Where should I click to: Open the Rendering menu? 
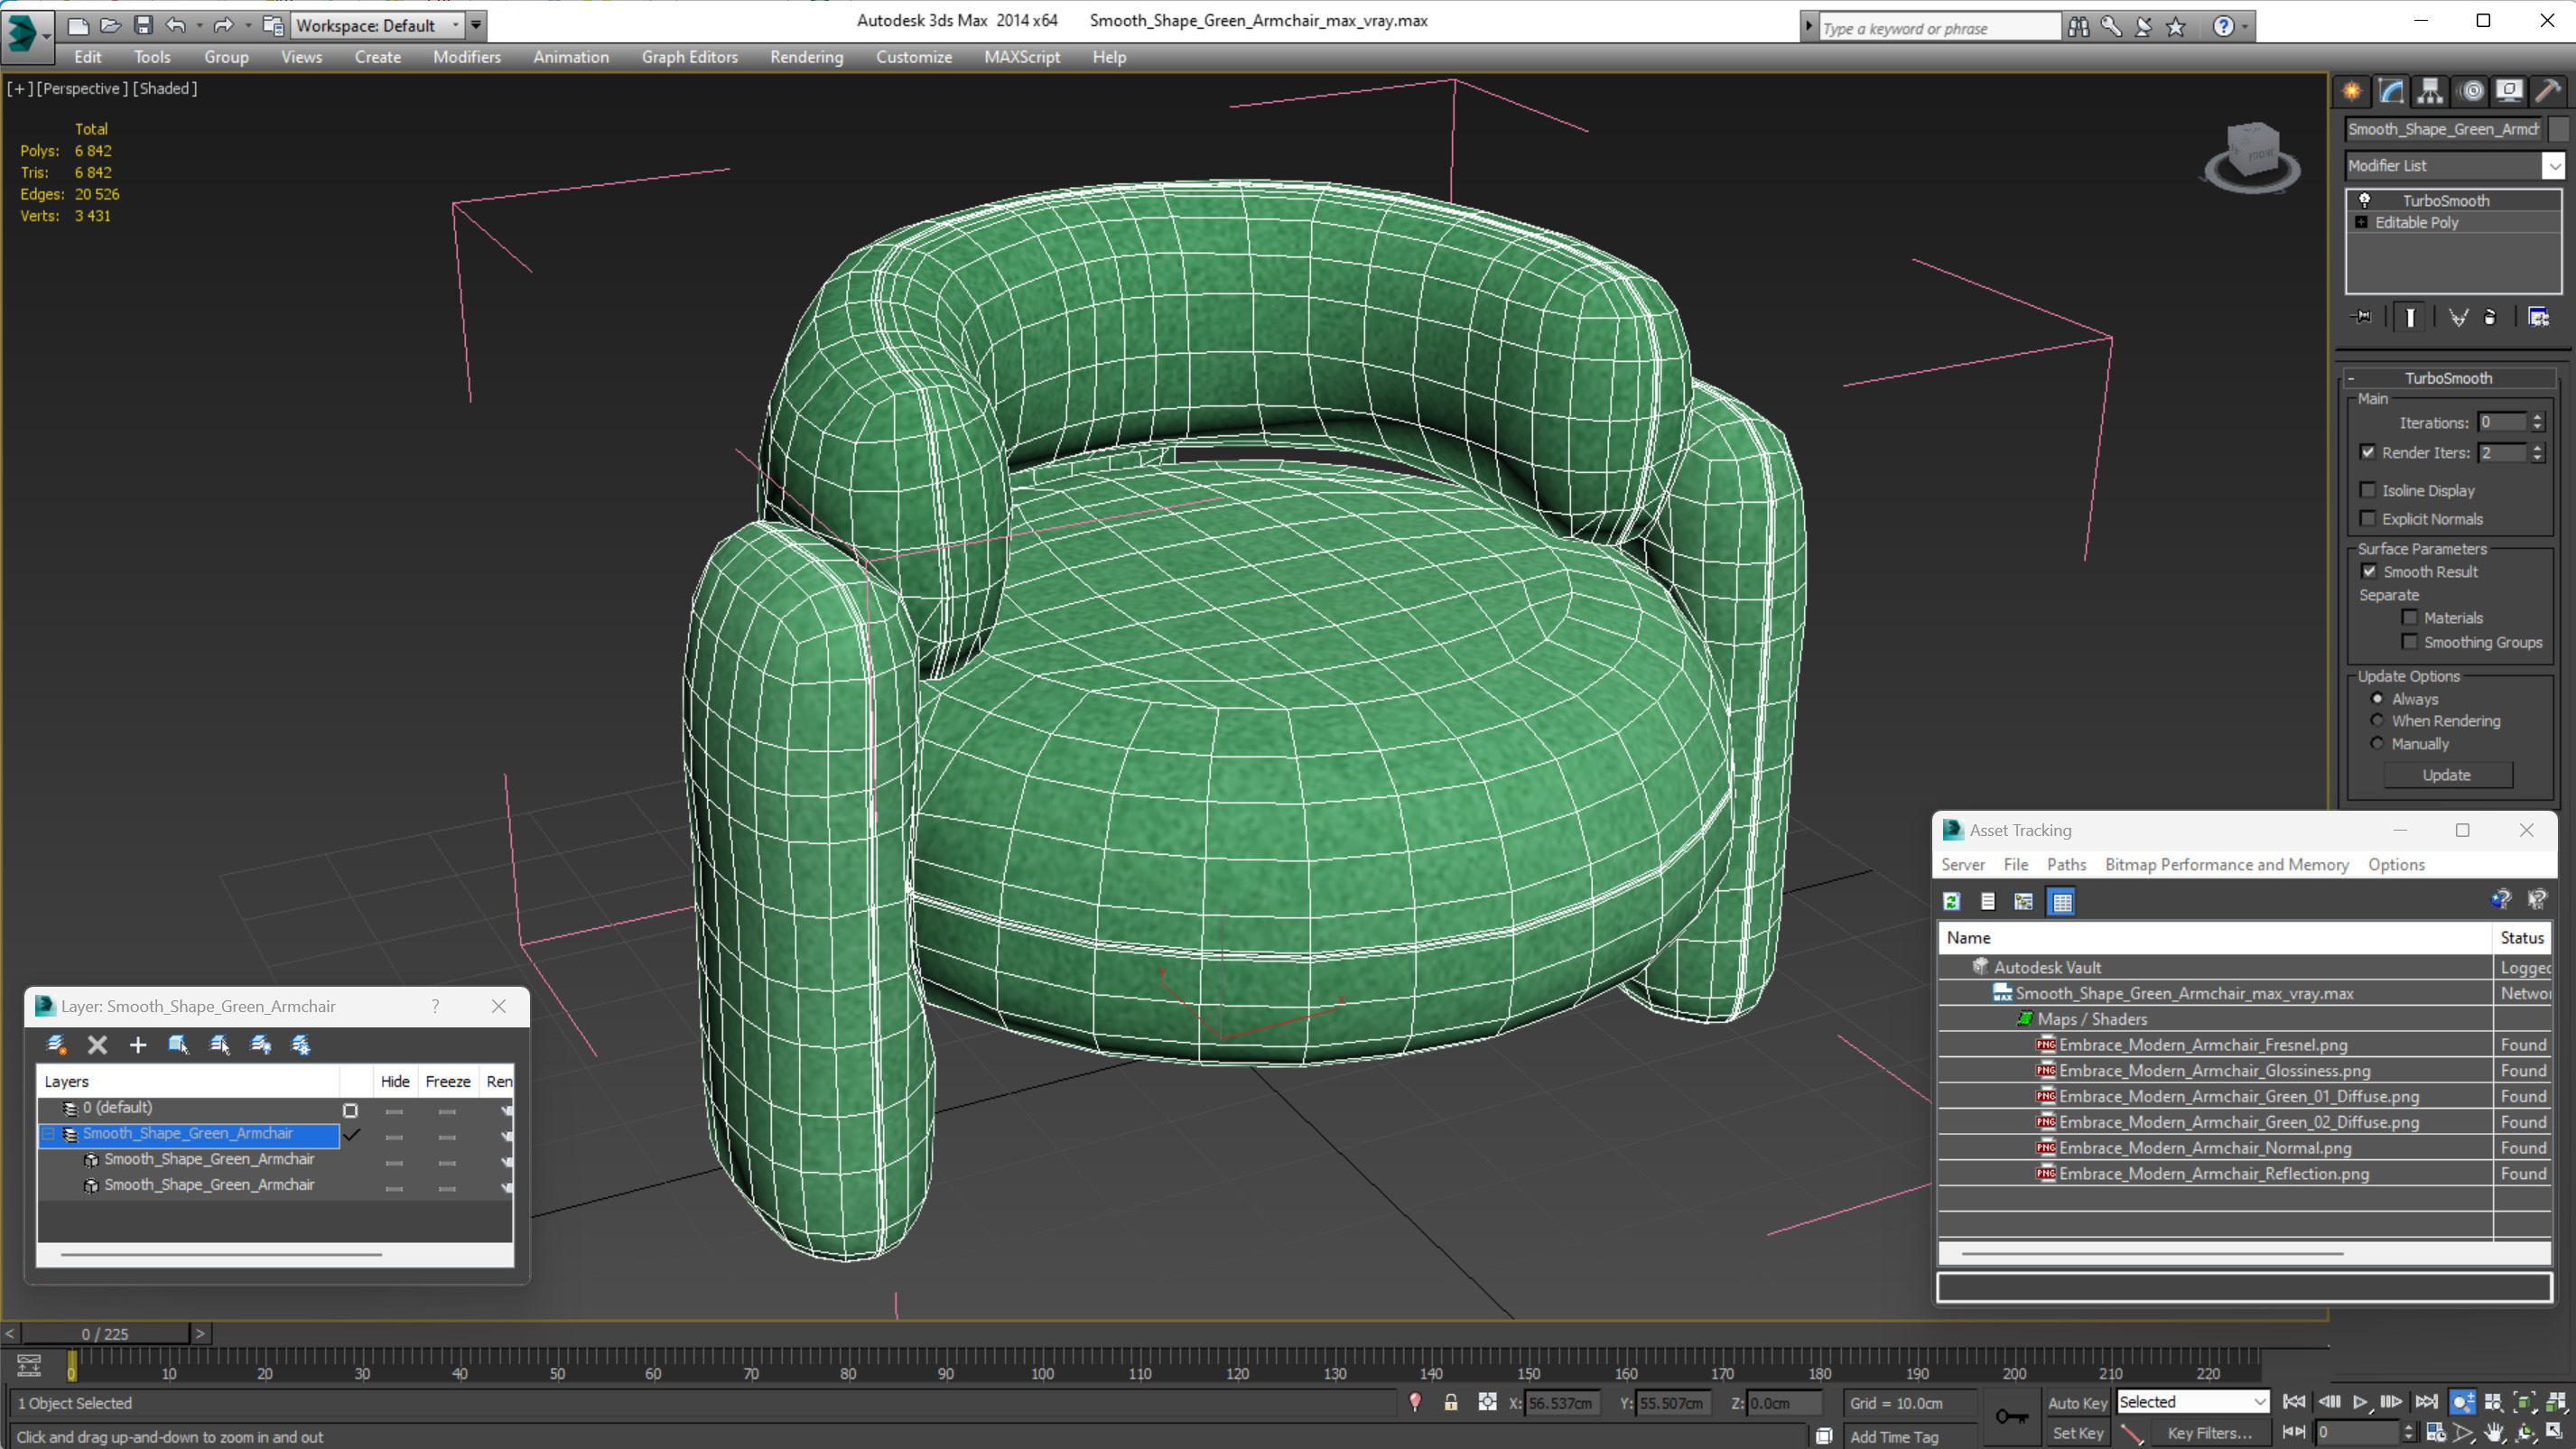pos(806,57)
